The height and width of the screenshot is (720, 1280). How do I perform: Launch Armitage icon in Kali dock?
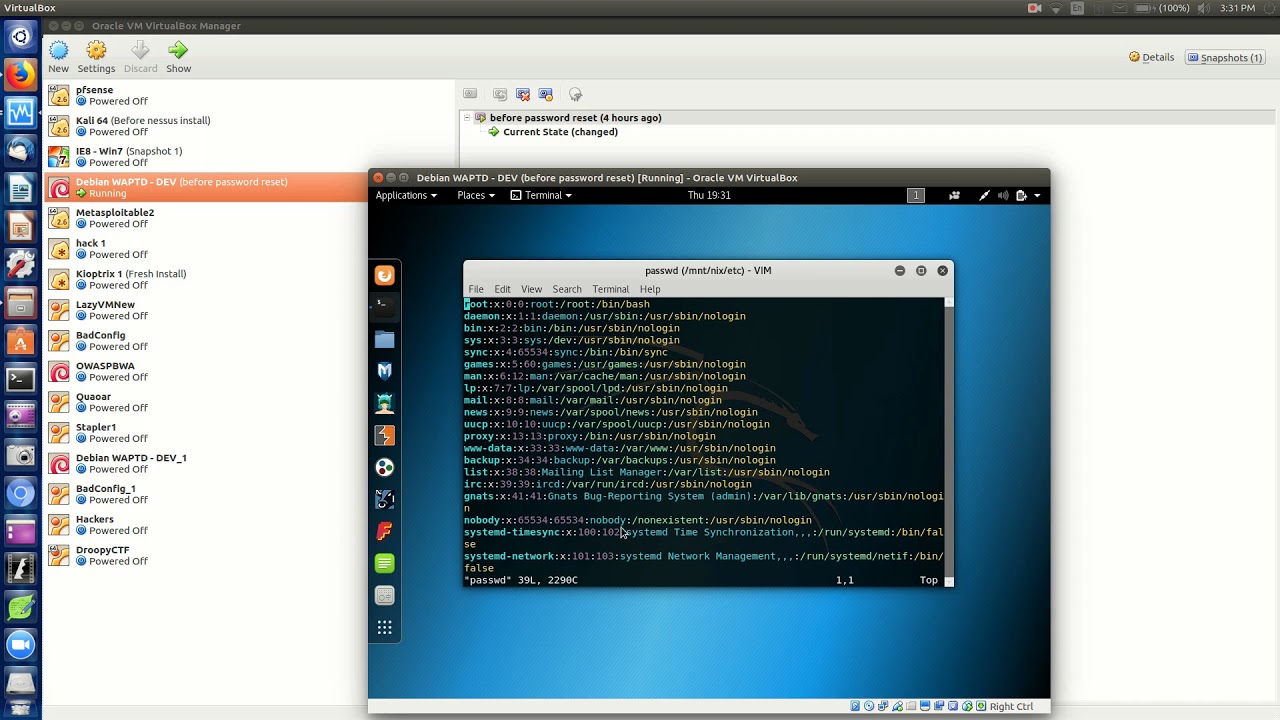coord(384,403)
